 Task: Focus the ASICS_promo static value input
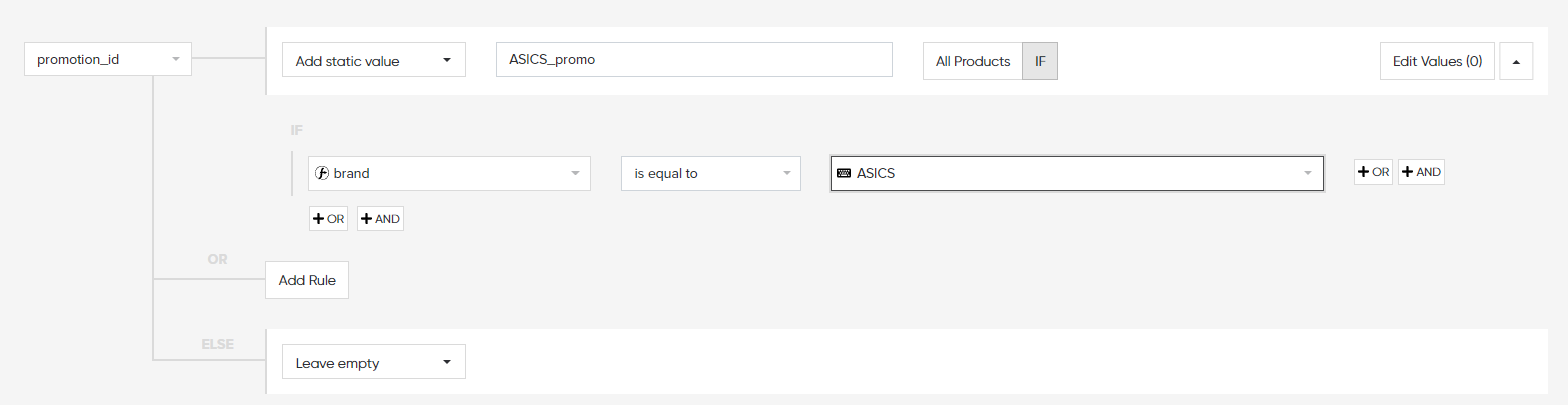[694, 59]
